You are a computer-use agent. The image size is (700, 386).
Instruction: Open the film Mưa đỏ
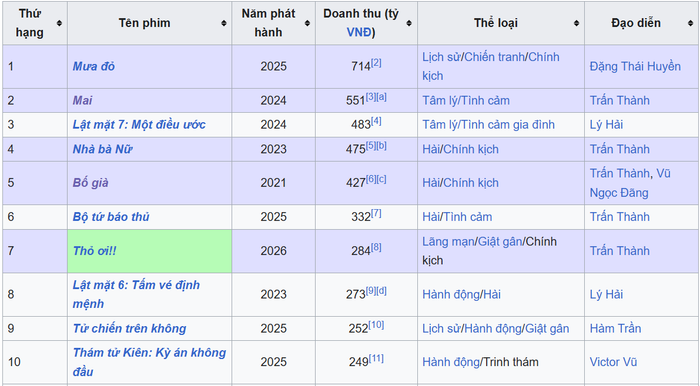pos(94,66)
